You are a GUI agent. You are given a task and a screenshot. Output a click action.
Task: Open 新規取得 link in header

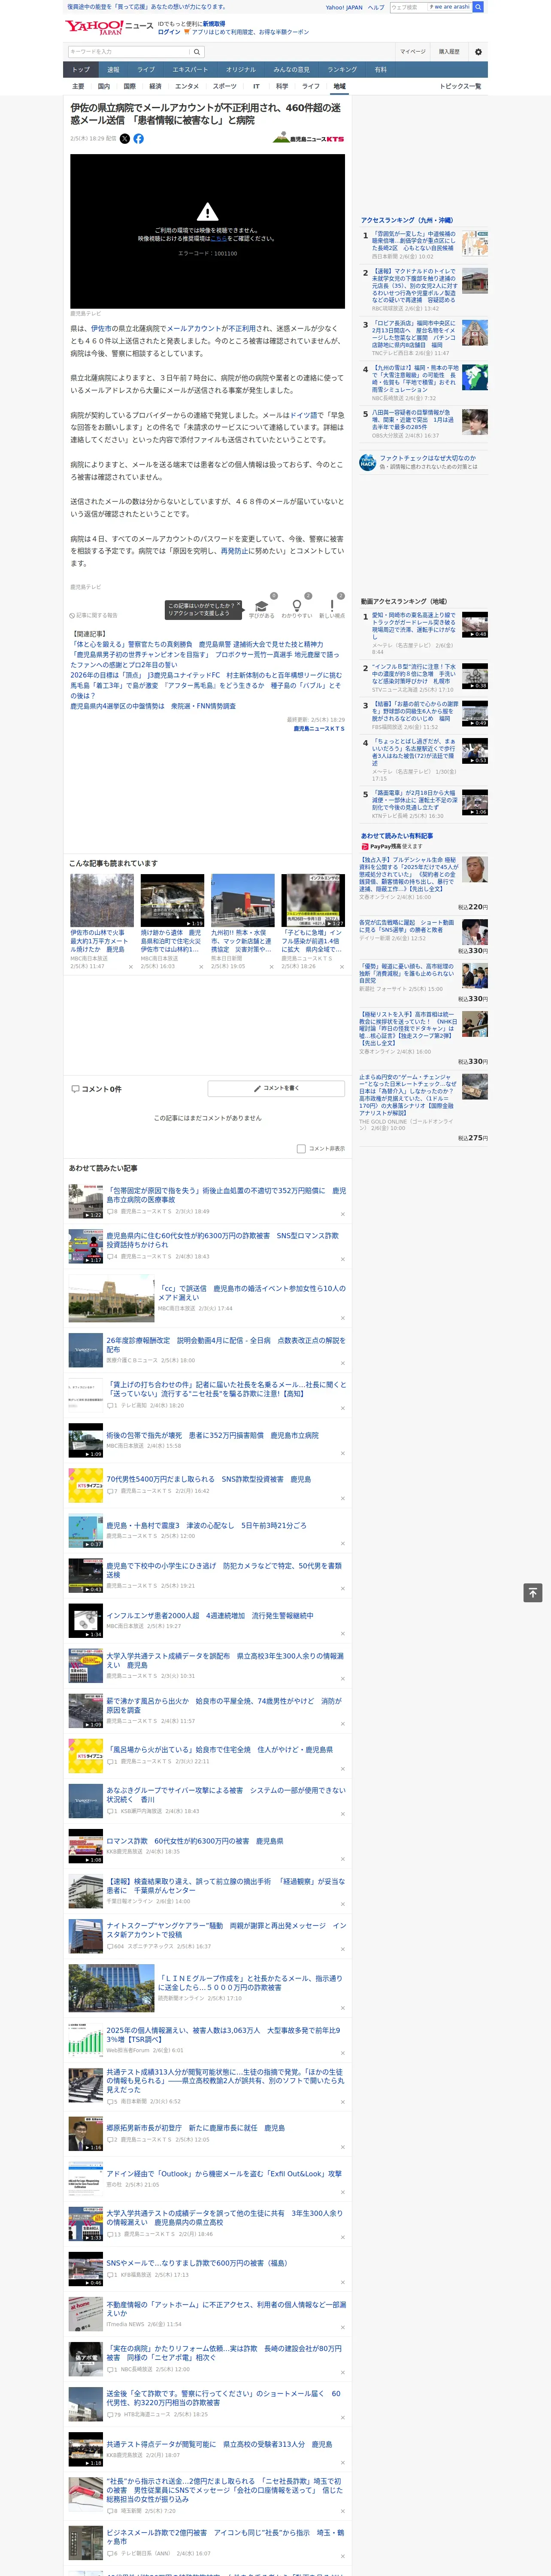(x=214, y=23)
